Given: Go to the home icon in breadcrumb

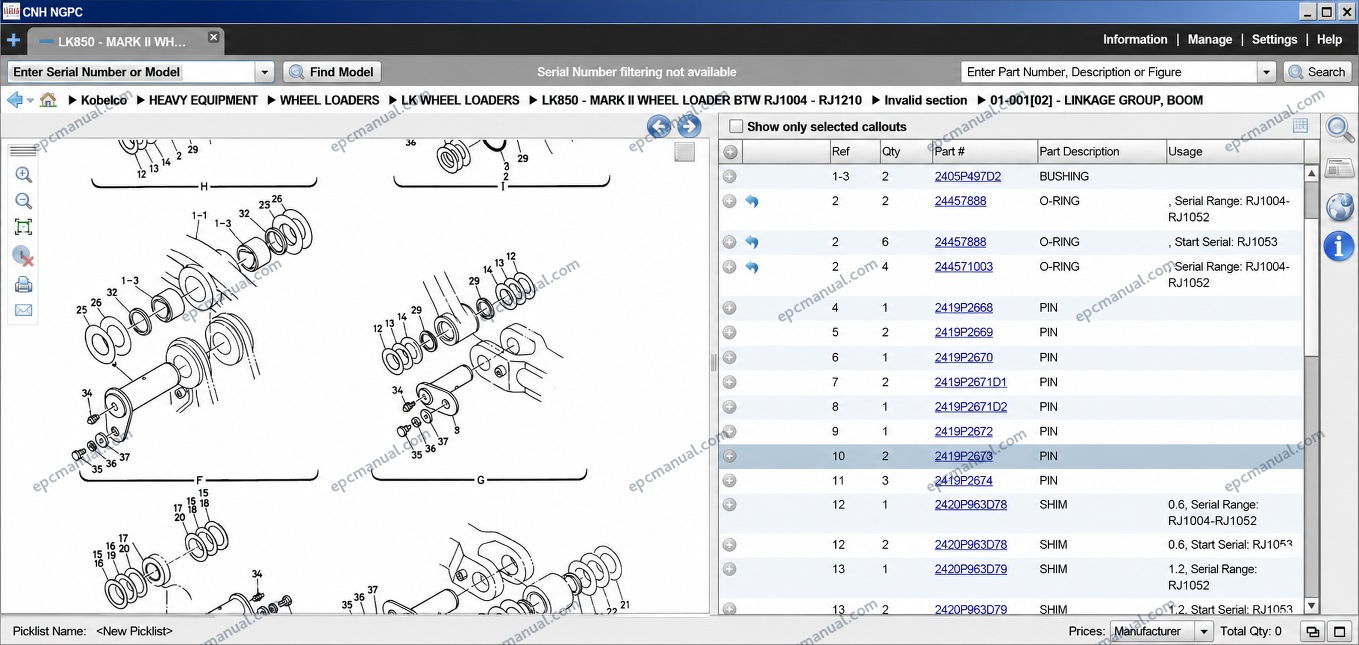Looking at the screenshot, I should pyautogui.click(x=48, y=100).
